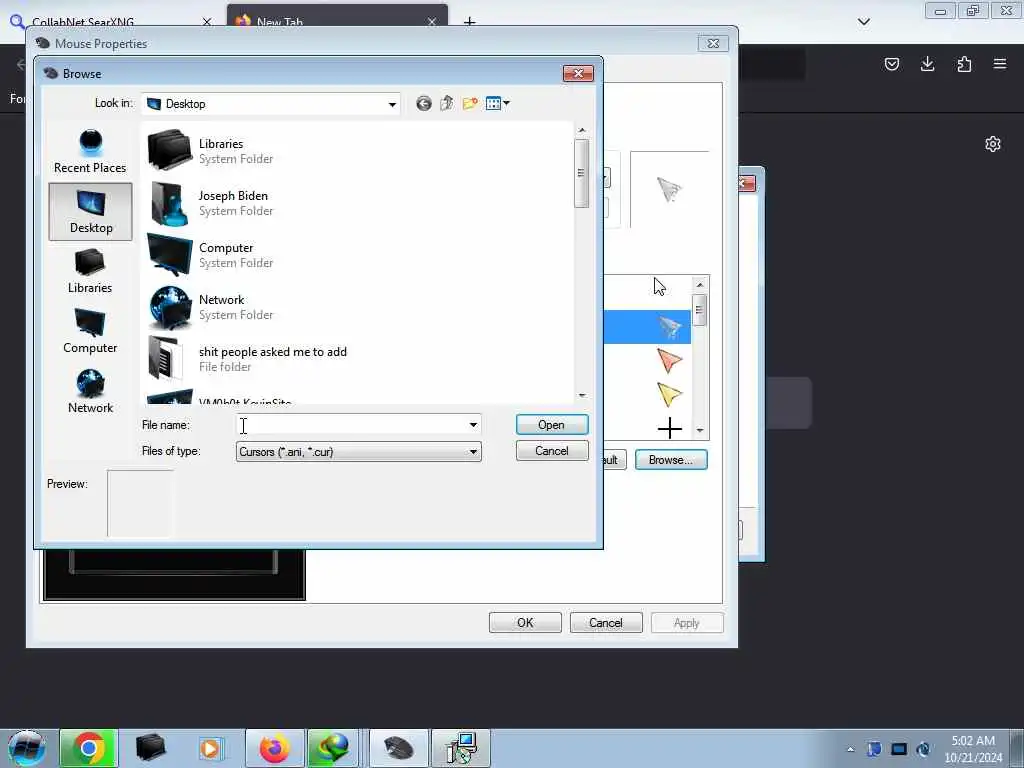Screen dimensions: 1024x768
Task: Click Browse... in Mouse Properties
Action: click(671, 460)
